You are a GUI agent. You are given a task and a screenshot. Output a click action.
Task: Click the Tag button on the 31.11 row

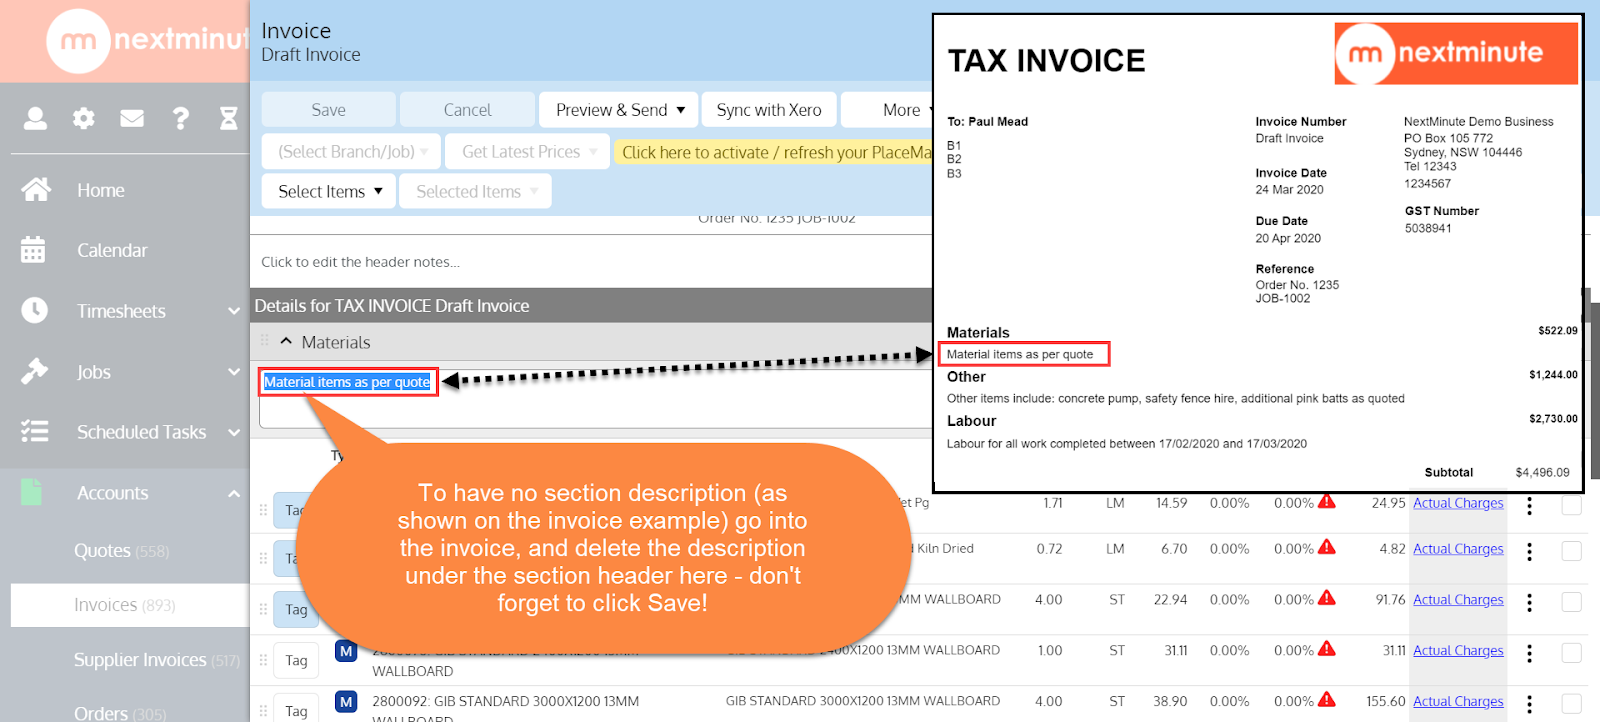tap(296, 660)
